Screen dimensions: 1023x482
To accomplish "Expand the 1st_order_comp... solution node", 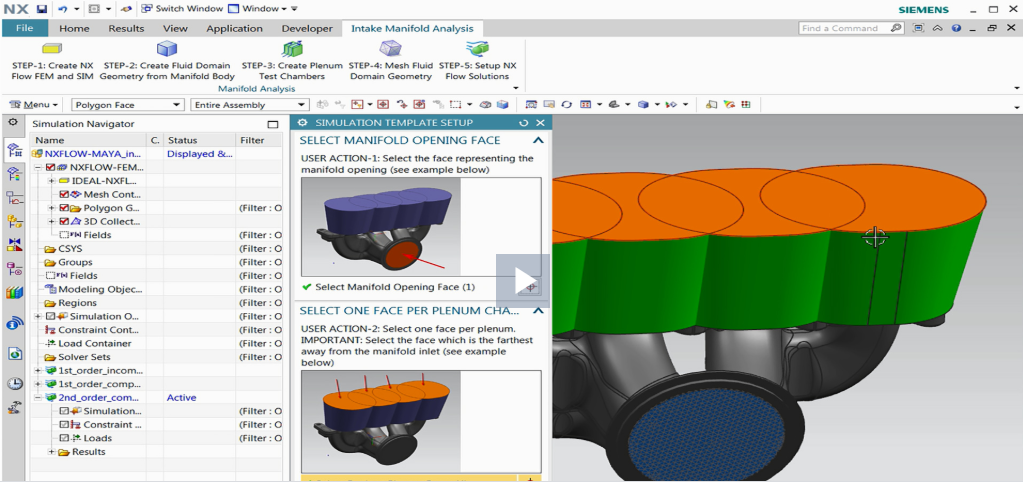I will (x=38, y=384).
